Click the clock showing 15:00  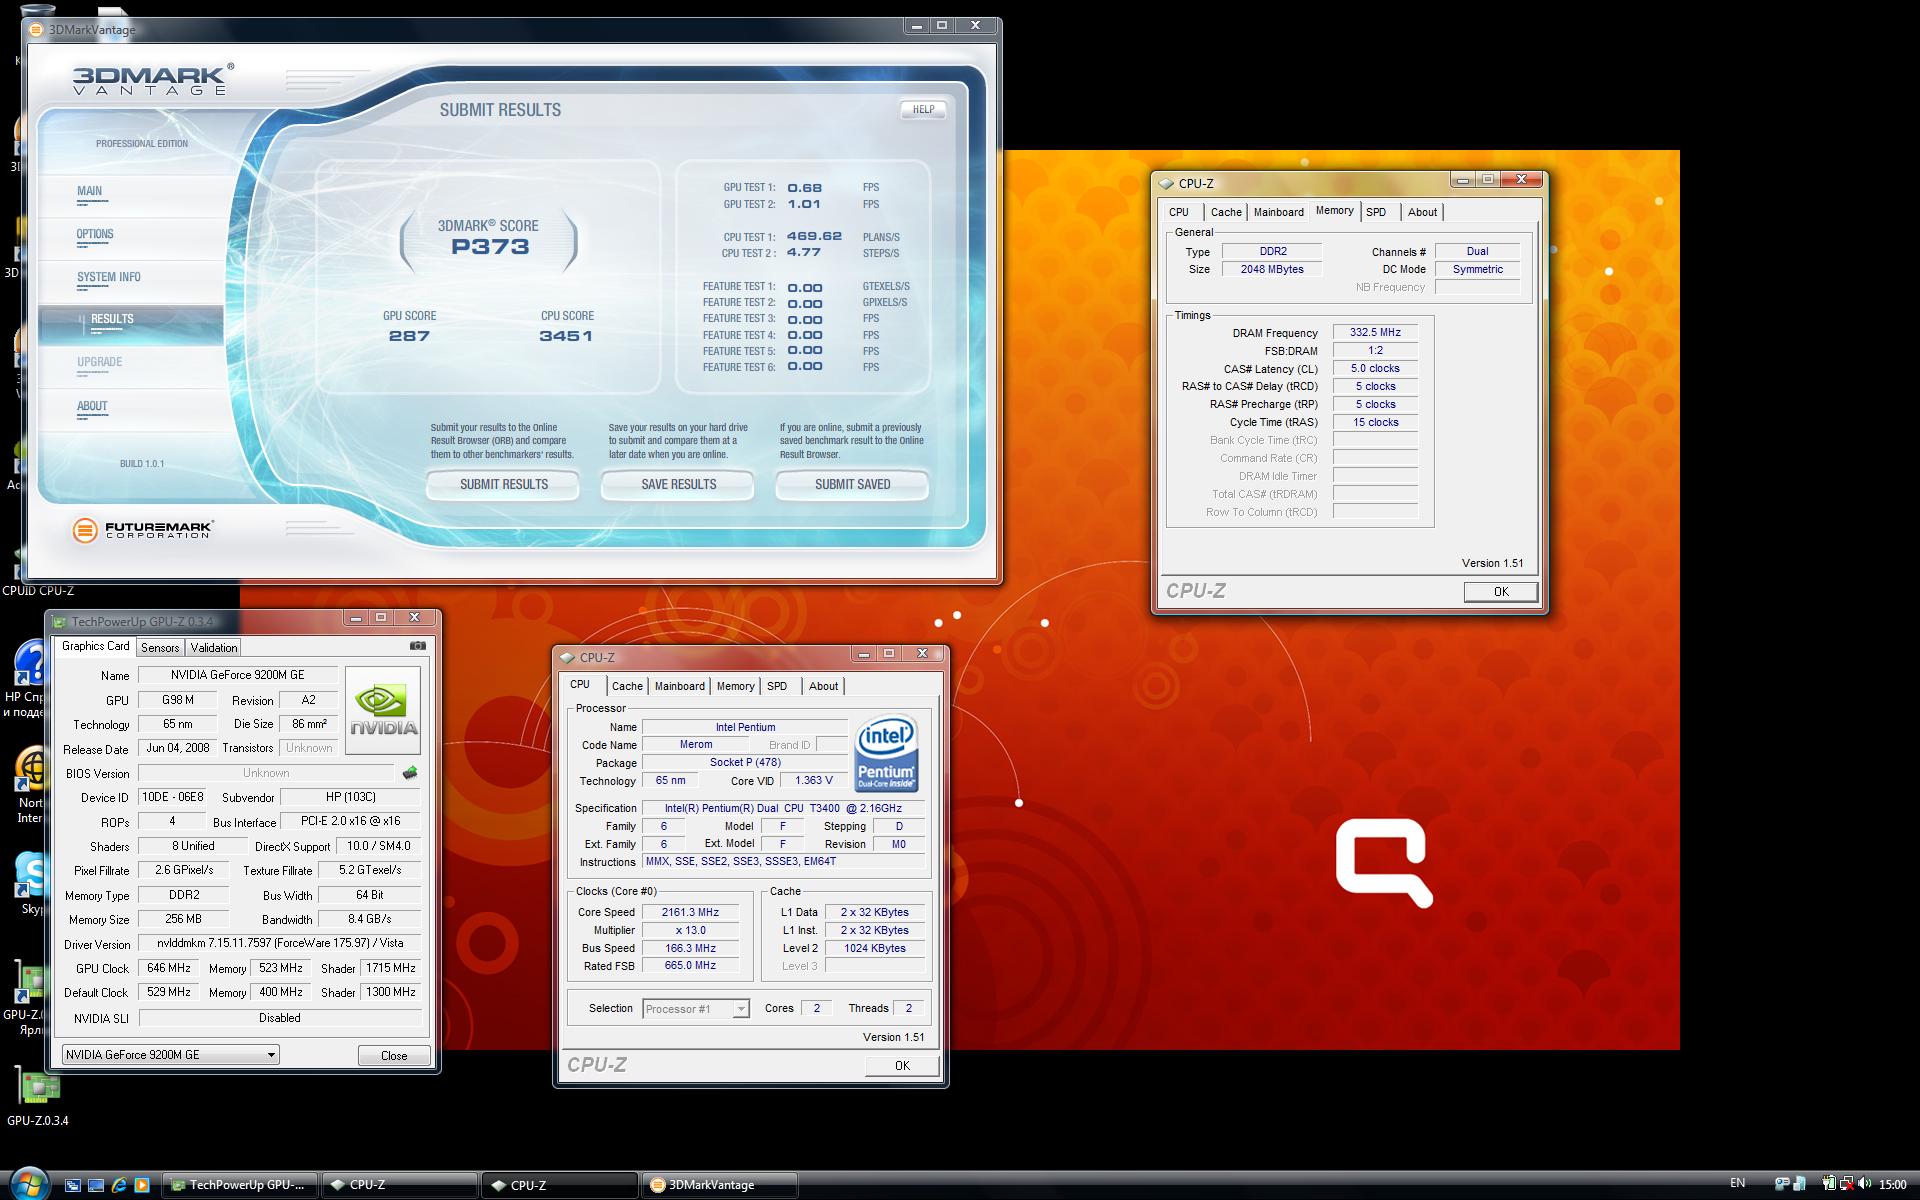click(x=1892, y=1184)
